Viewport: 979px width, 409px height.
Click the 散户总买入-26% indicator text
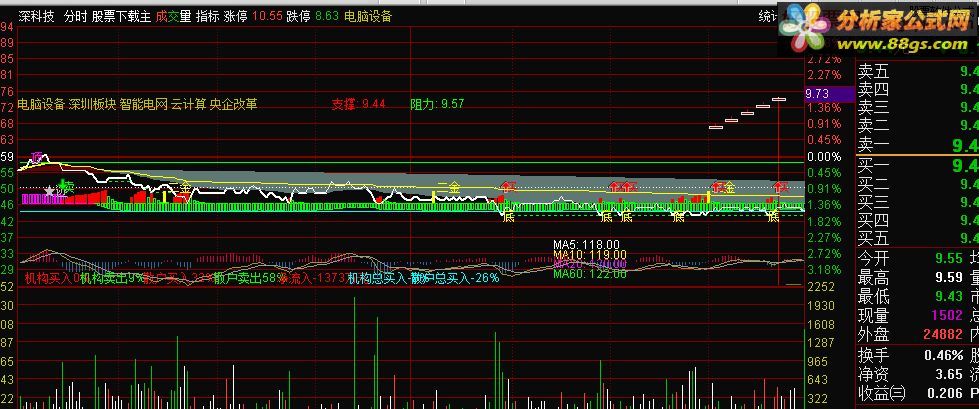coord(455,278)
